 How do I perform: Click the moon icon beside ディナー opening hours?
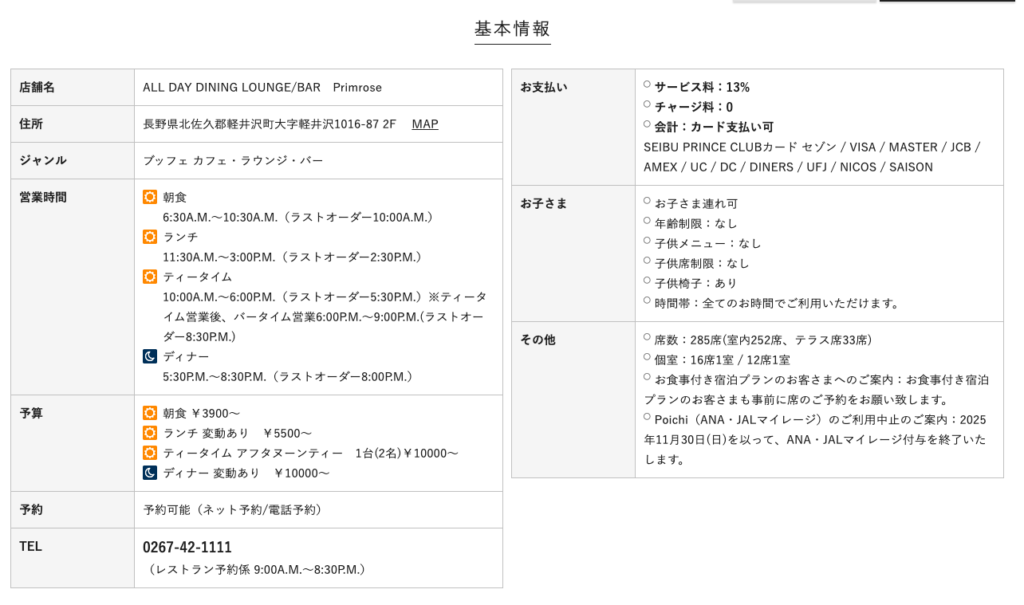coord(150,356)
